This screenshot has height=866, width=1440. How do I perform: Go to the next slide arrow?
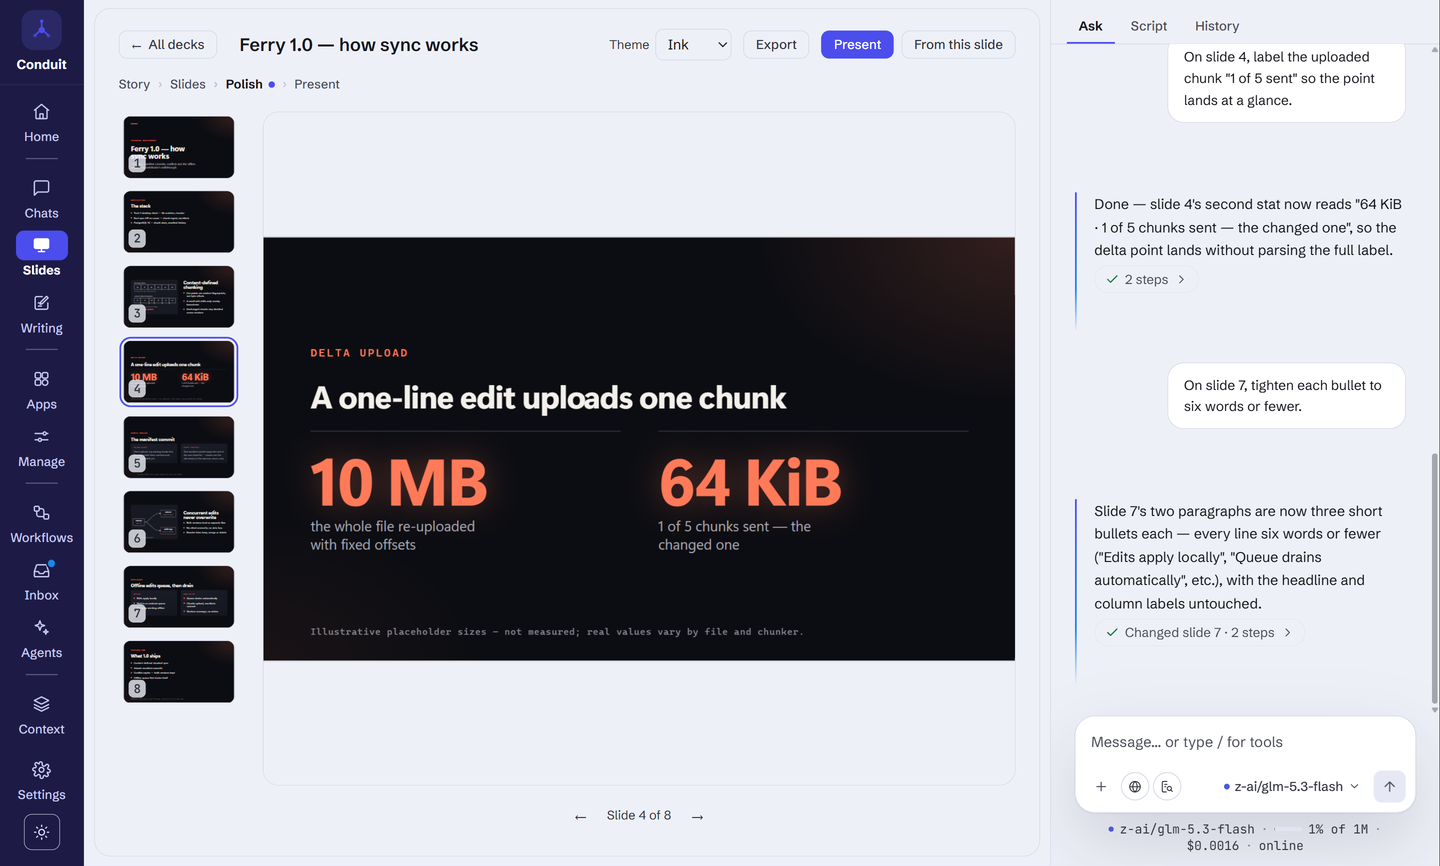point(698,816)
